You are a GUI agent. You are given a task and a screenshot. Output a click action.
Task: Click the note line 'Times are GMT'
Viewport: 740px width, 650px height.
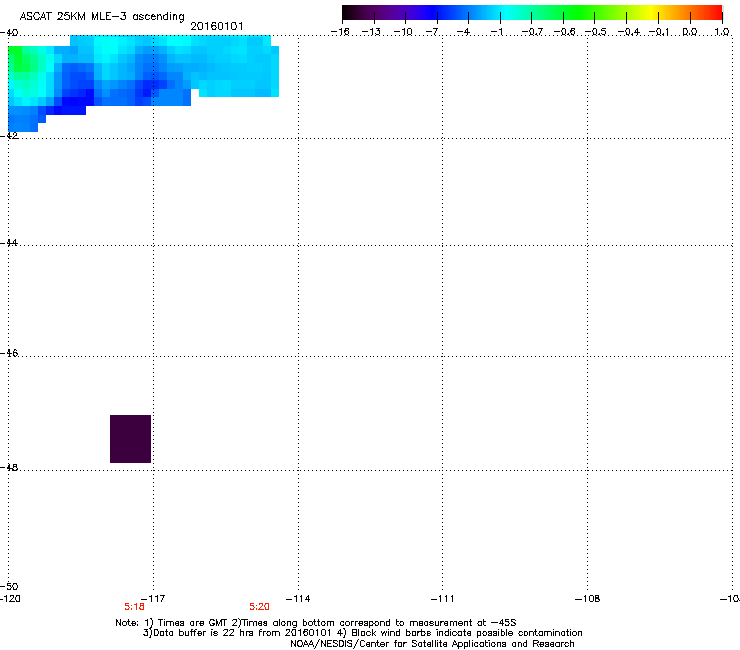[x=193, y=623]
